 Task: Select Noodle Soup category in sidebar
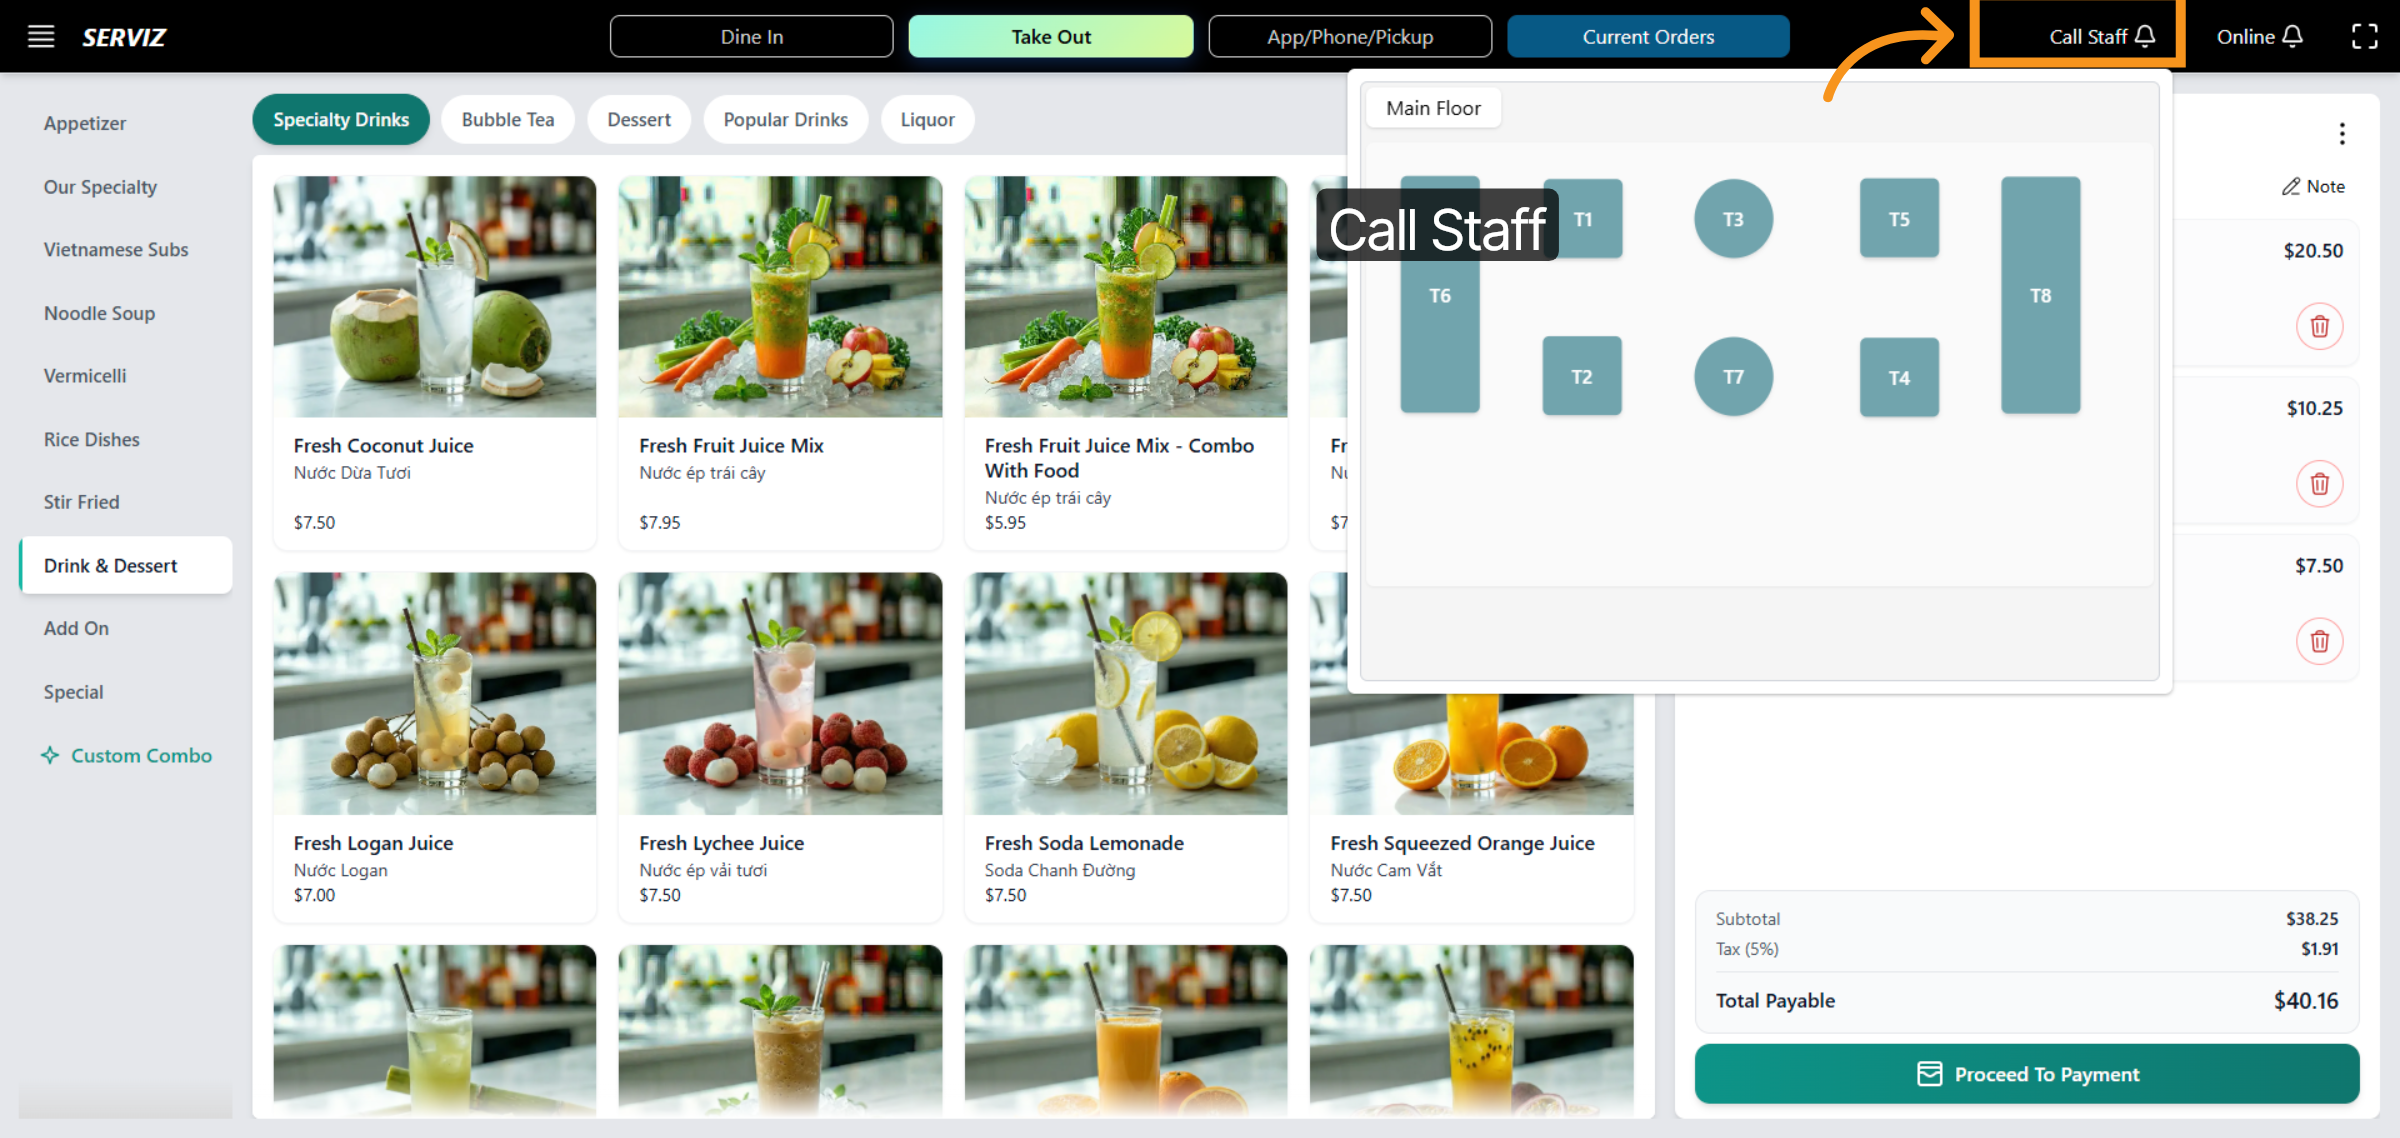99,313
